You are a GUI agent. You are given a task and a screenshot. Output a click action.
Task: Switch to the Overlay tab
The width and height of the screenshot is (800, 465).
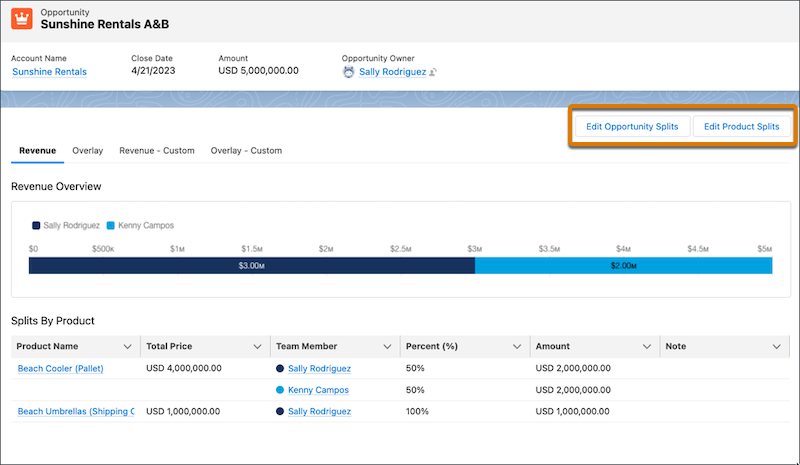[88, 151]
